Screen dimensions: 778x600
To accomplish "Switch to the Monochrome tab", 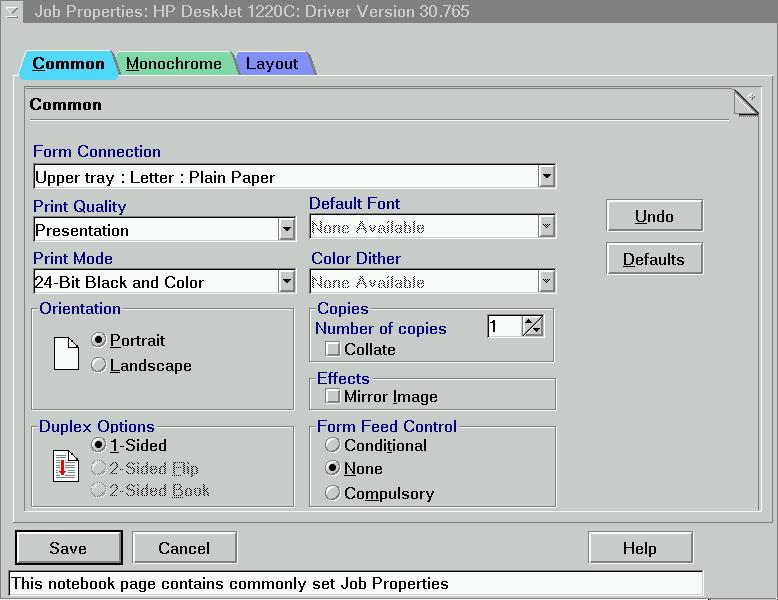I will [x=174, y=64].
